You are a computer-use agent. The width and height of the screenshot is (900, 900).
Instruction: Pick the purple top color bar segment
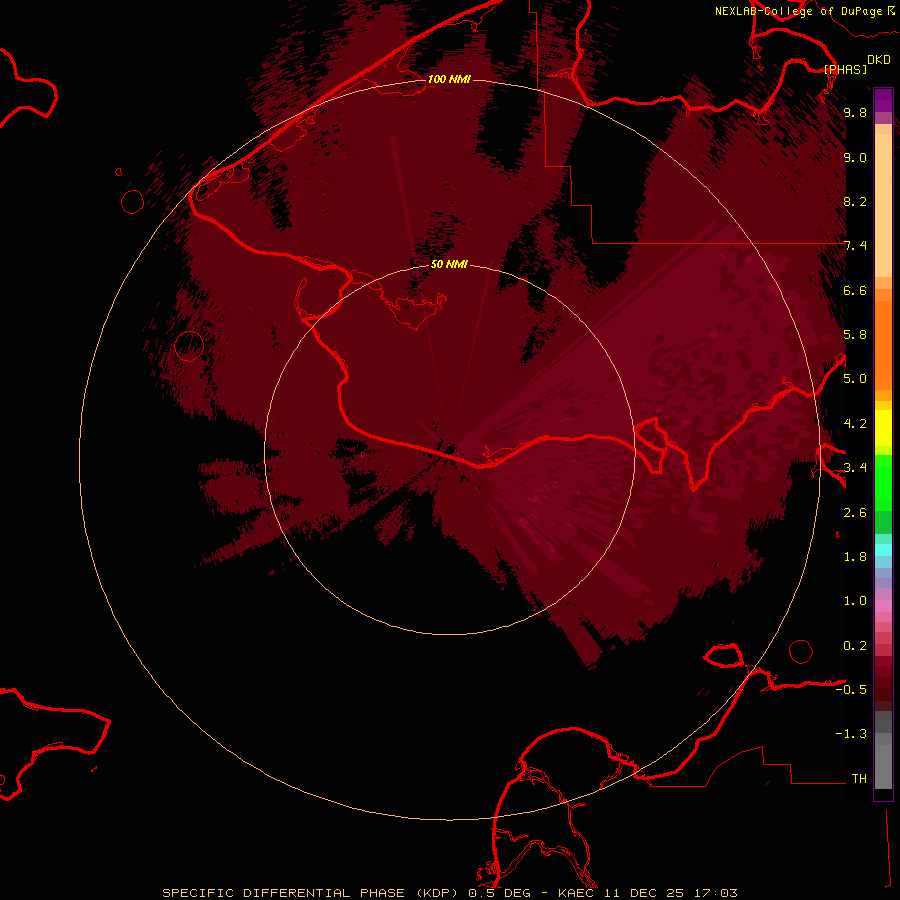(x=883, y=100)
